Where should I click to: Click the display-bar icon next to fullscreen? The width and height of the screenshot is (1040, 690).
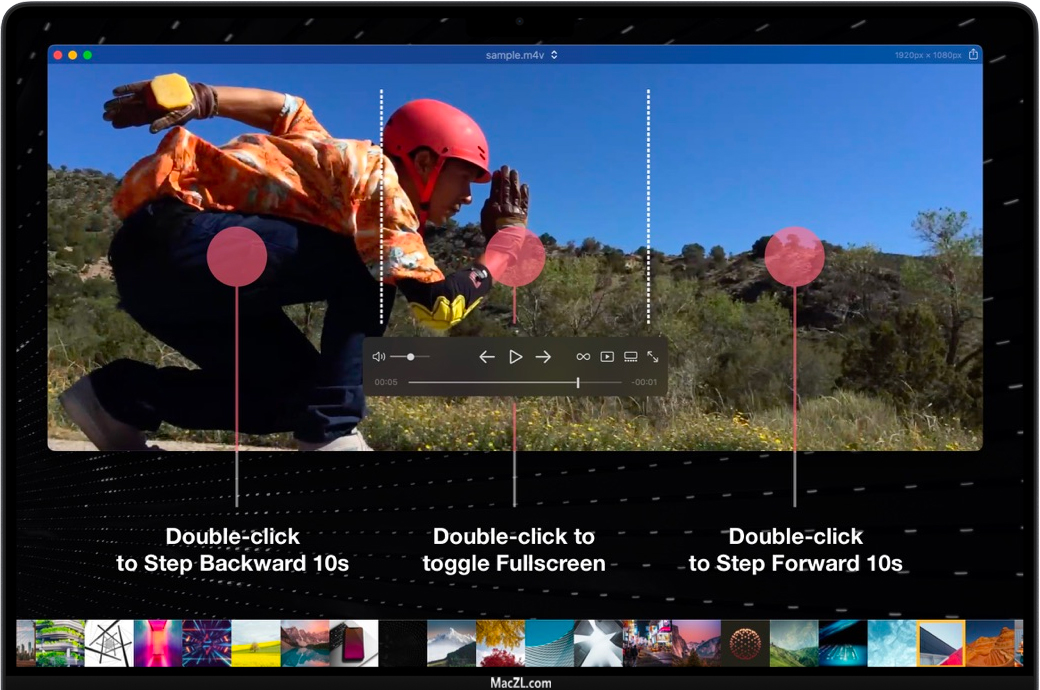[x=631, y=357]
